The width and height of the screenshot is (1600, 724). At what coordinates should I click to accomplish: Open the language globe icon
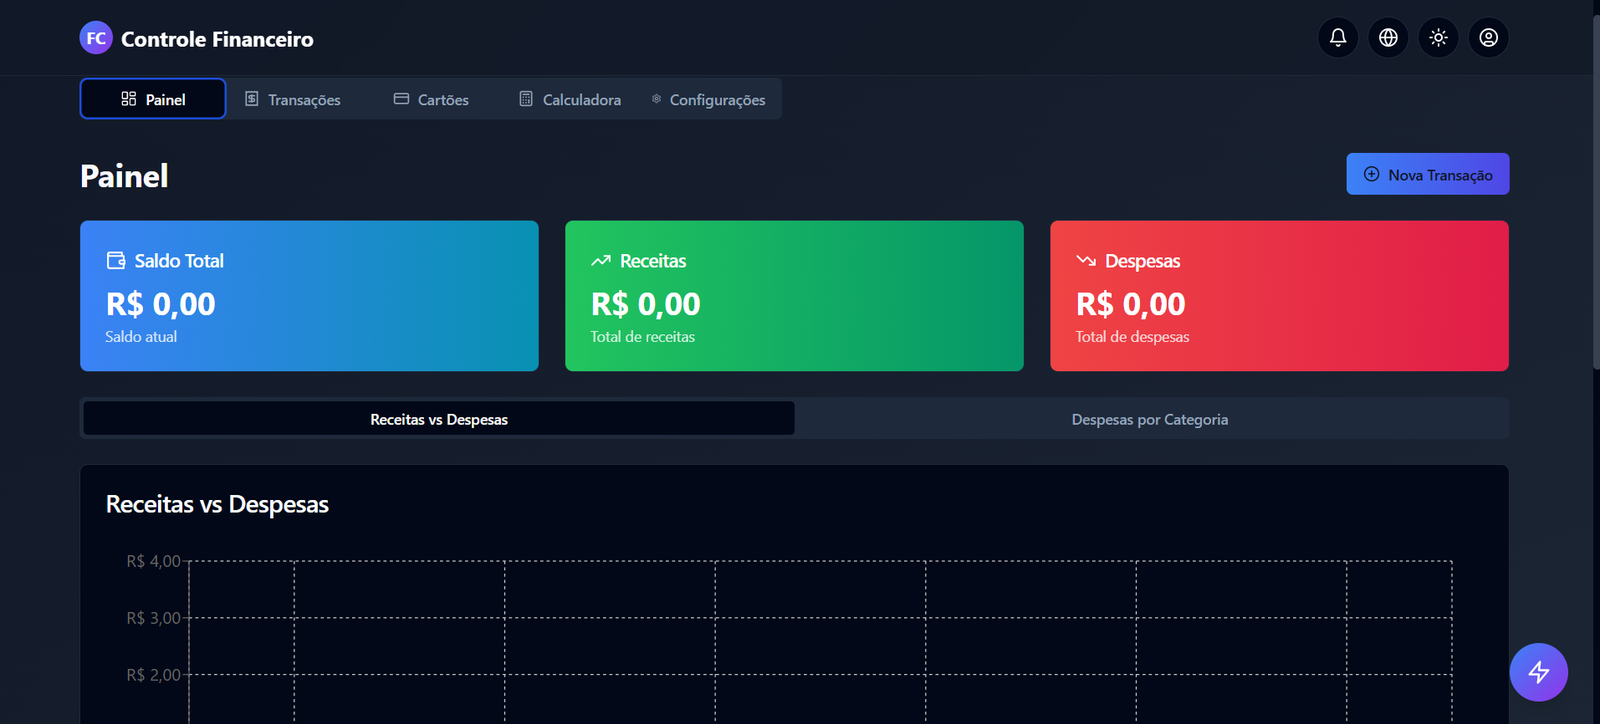pos(1388,38)
